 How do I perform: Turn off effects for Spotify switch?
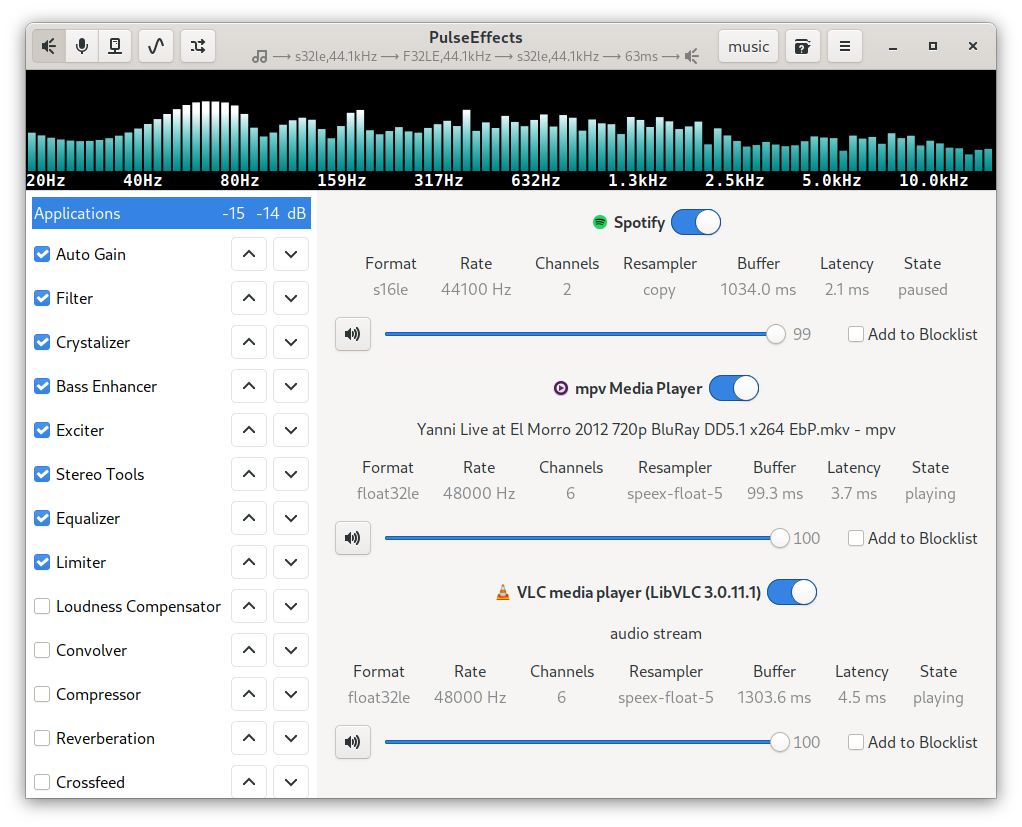point(696,222)
